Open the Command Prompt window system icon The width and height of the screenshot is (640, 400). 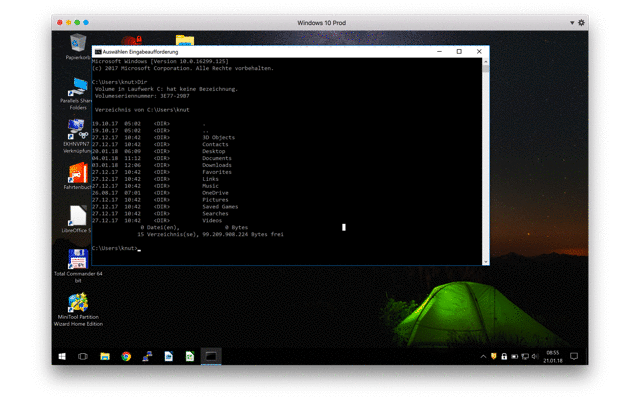(x=98, y=52)
